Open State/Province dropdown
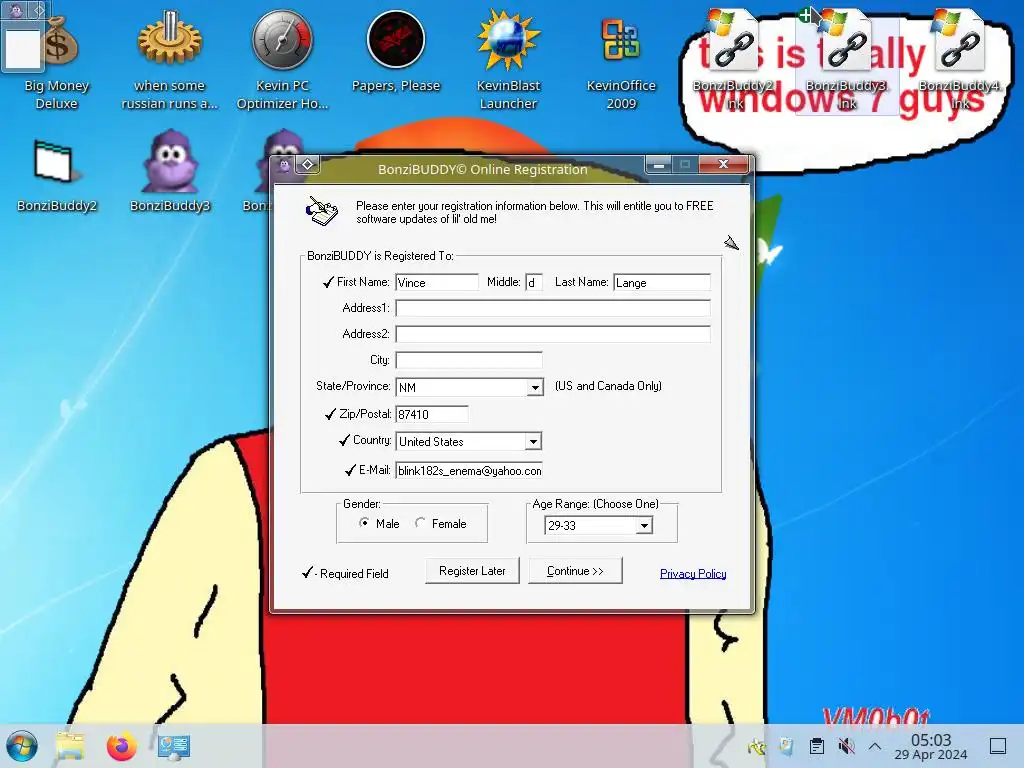Screen dimensions: 1024x768 pos(535,387)
